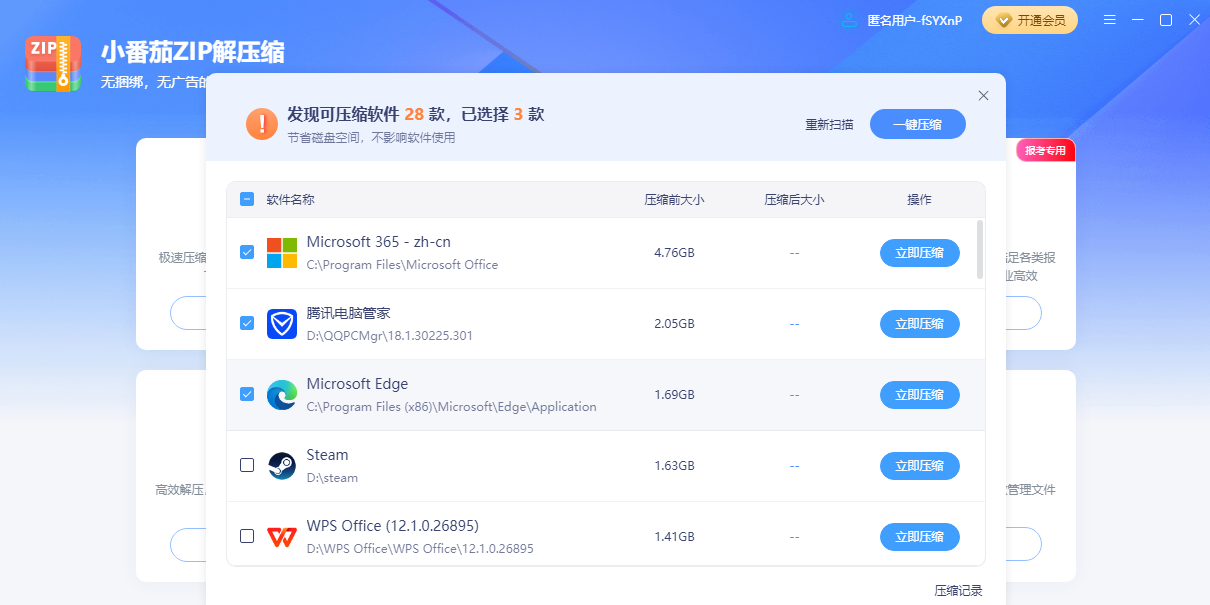Viewport: 1210px width, 605px height.
Task: Click the Microsoft 365 - zh-cn name
Action: coord(378,242)
